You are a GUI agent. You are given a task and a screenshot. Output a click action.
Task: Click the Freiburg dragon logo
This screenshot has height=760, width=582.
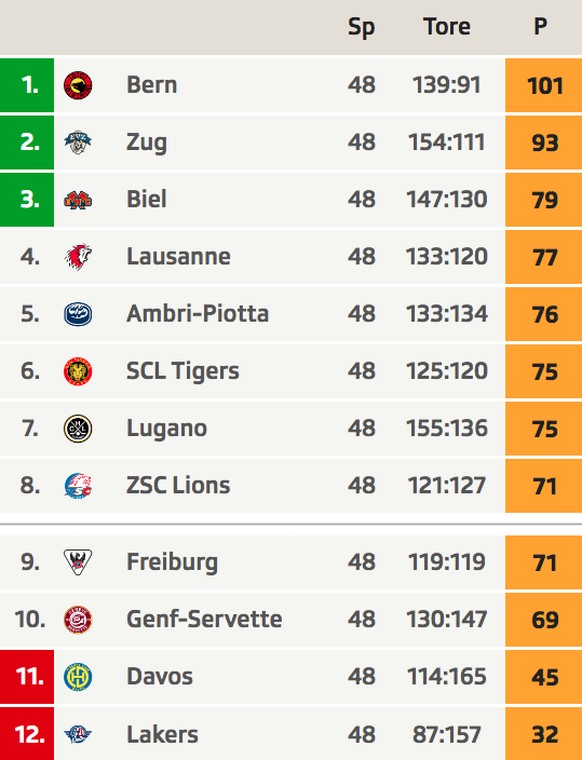[78, 562]
